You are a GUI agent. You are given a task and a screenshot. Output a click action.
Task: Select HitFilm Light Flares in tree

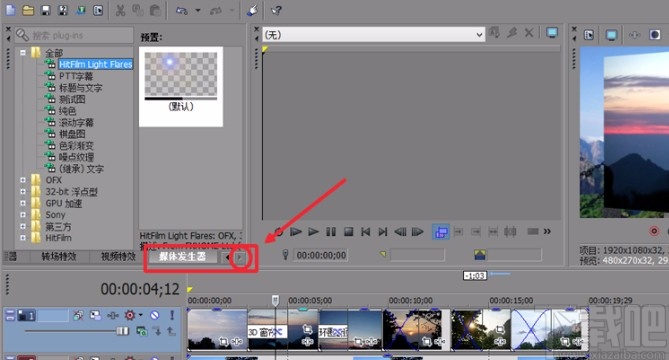[96, 64]
